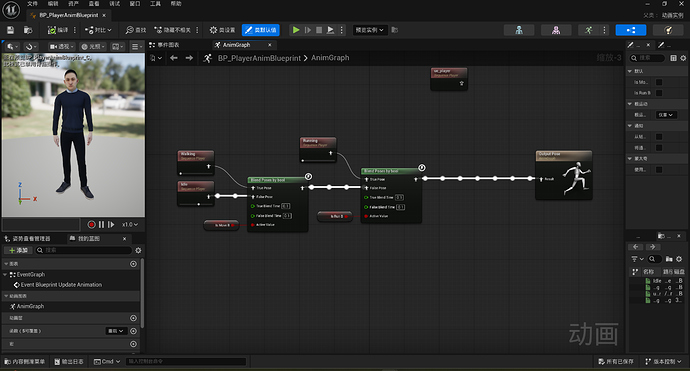Start play simulation with green arrow
Screen dimensions: 690x371
(296, 30)
